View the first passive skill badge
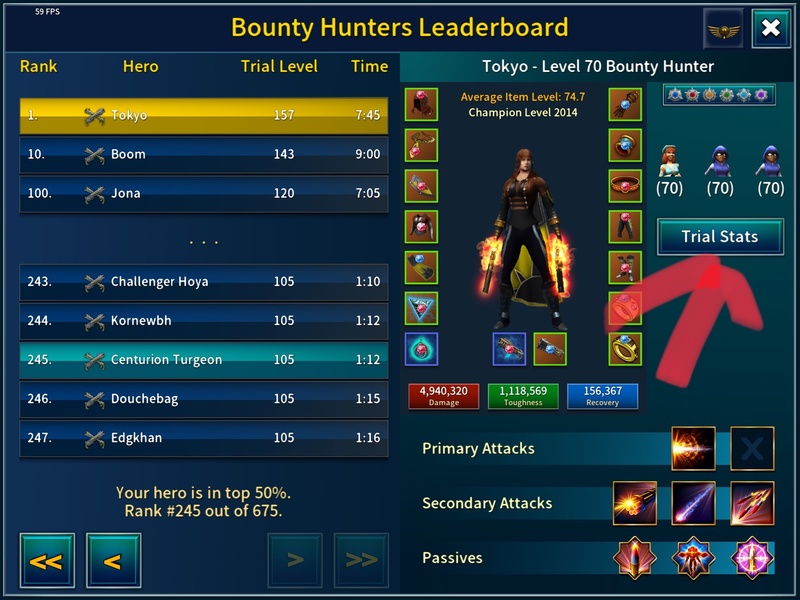 click(x=635, y=558)
